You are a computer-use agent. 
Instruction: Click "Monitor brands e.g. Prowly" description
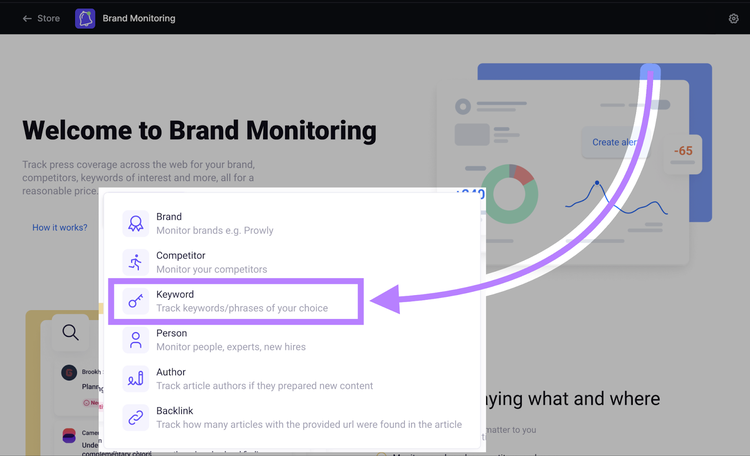click(x=215, y=230)
